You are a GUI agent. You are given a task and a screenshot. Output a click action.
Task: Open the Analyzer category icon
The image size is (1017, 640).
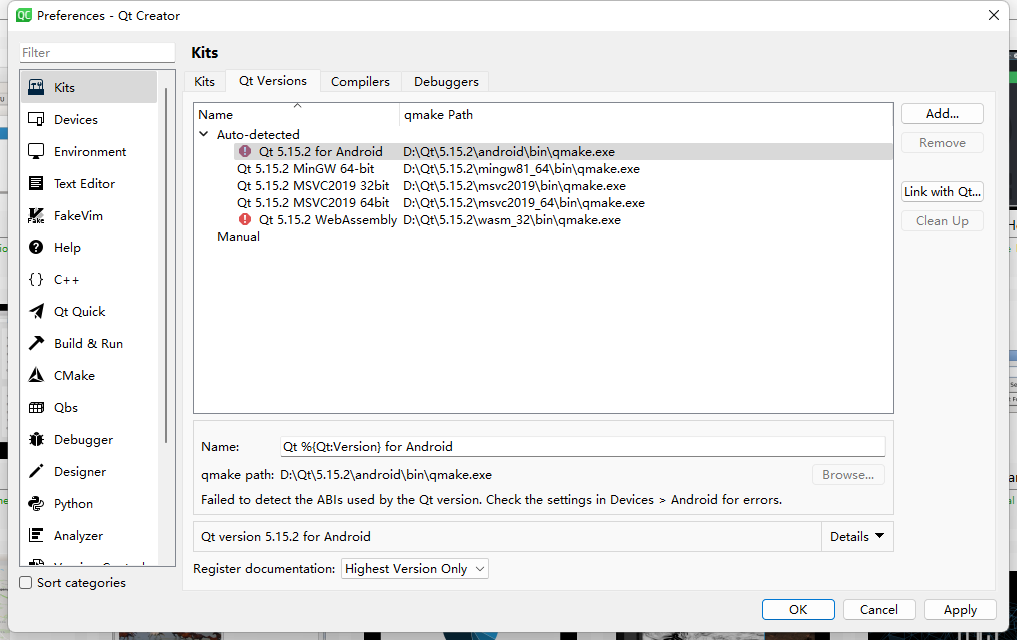pyautogui.click(x=36, y=535)
